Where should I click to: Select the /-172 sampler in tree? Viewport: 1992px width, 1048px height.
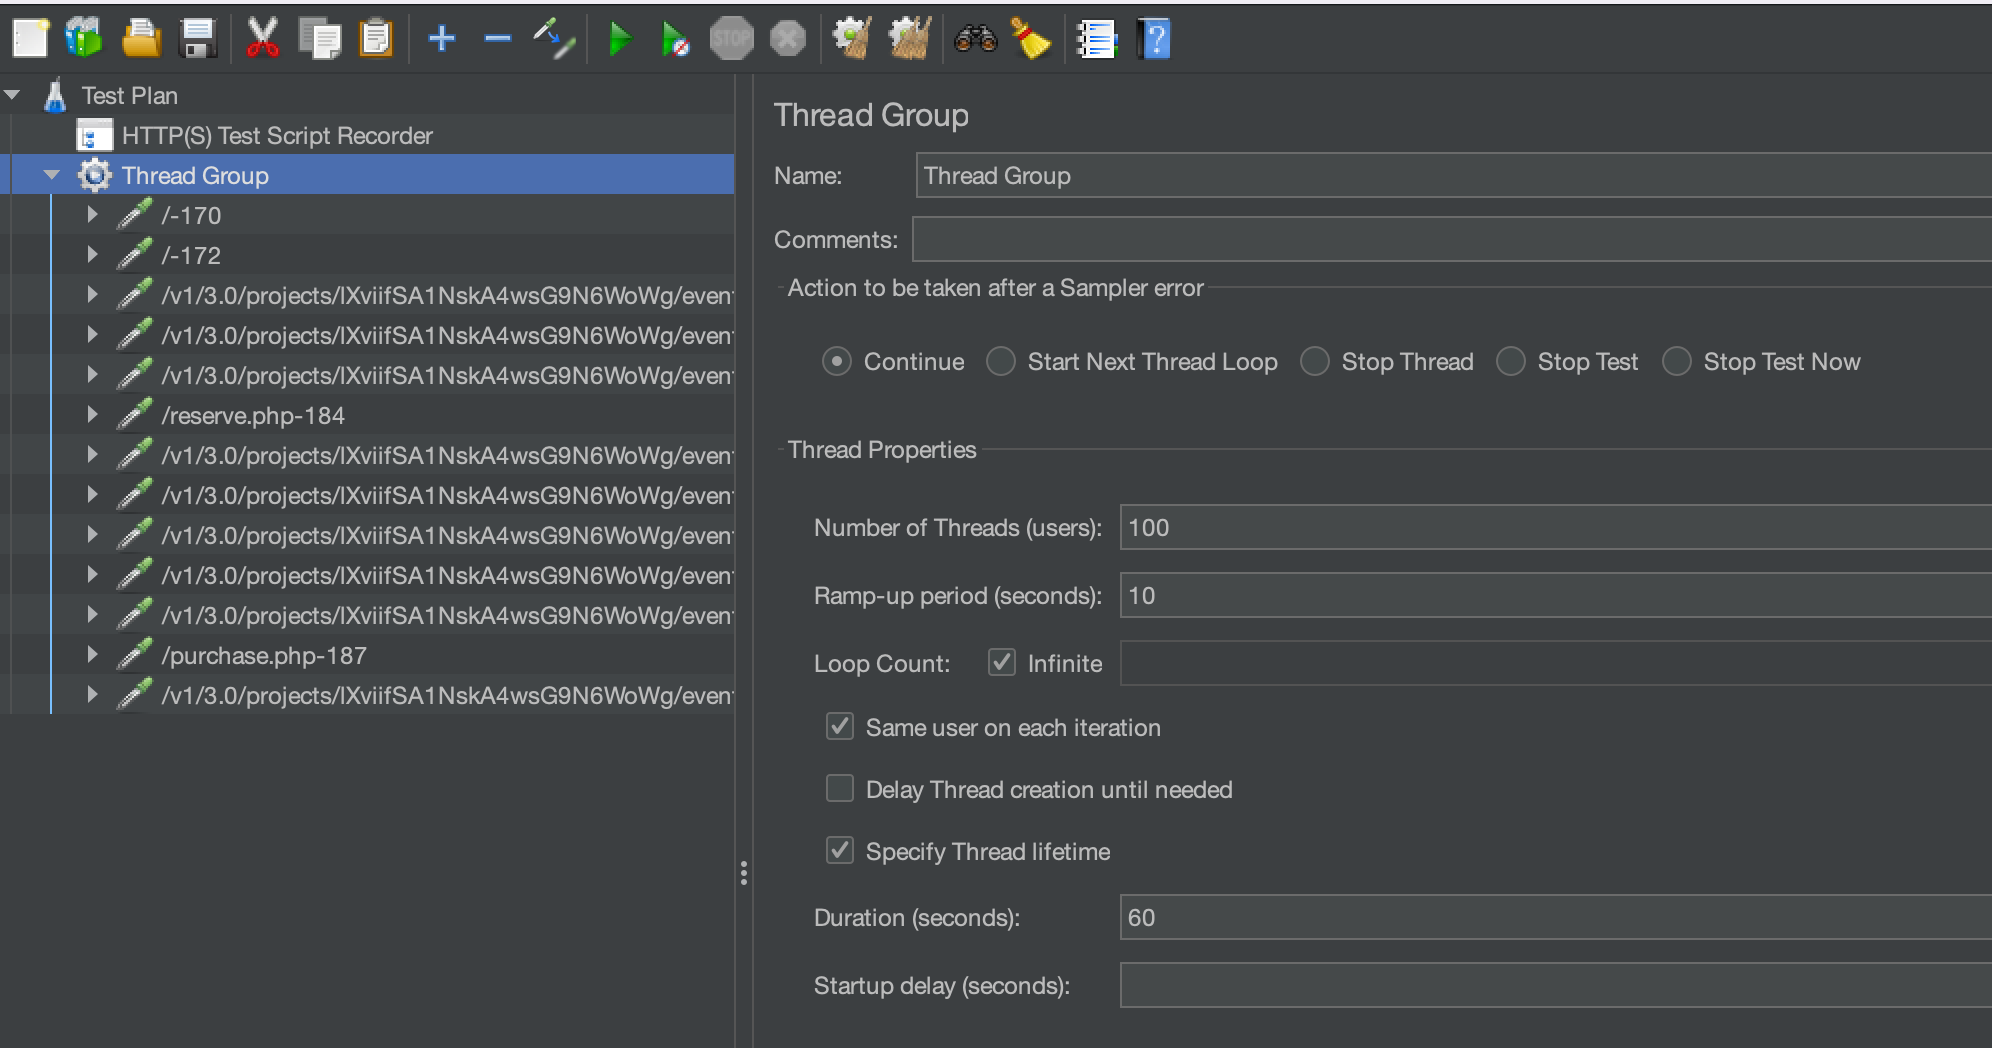pos(191,255)
